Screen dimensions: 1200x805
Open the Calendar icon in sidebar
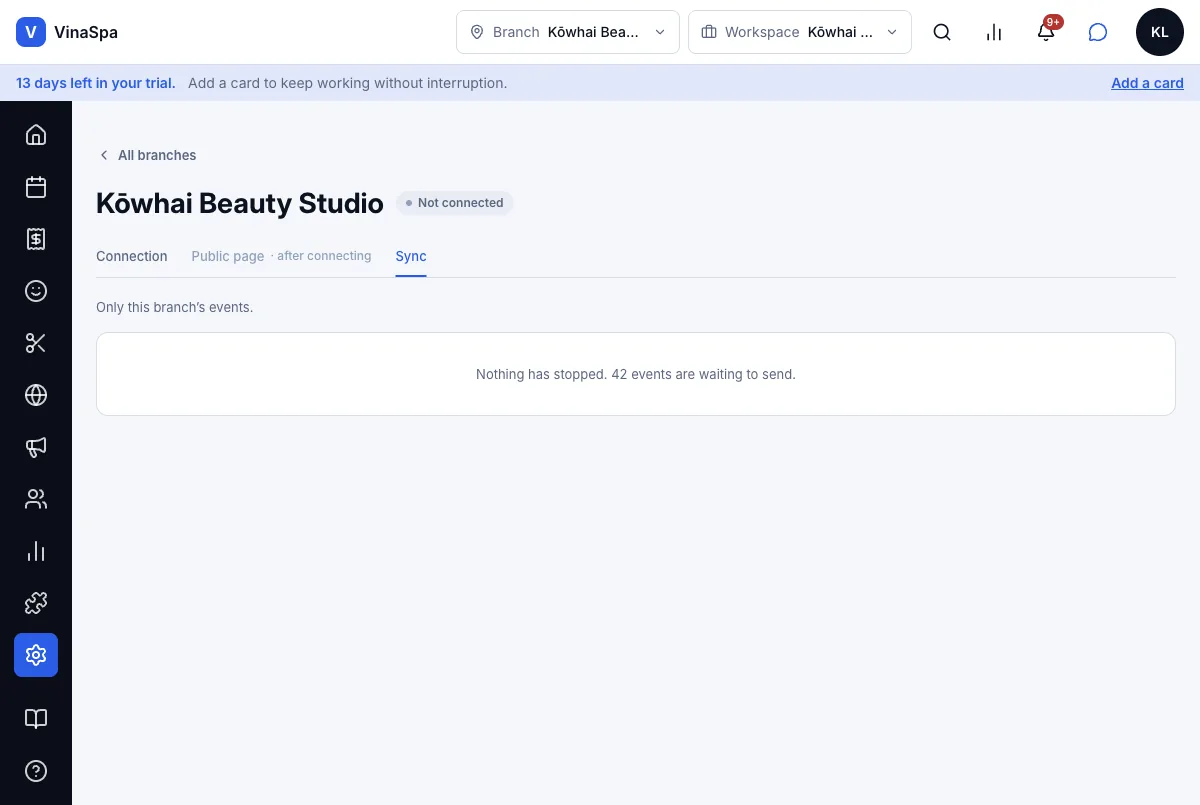pos(36,186)
